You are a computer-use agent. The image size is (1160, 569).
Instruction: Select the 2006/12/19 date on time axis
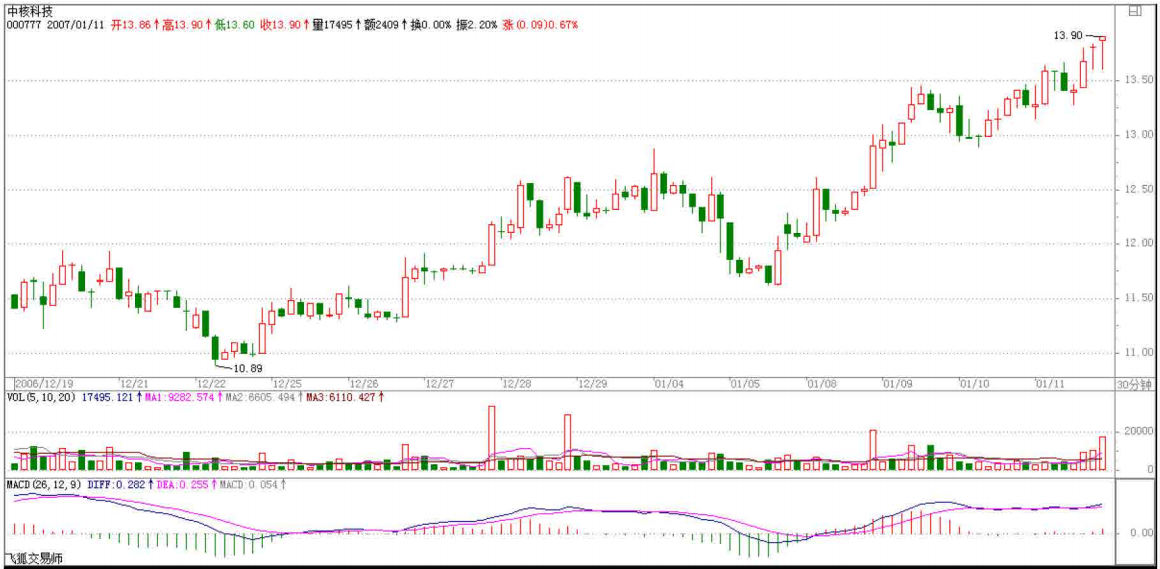(43, 384)
